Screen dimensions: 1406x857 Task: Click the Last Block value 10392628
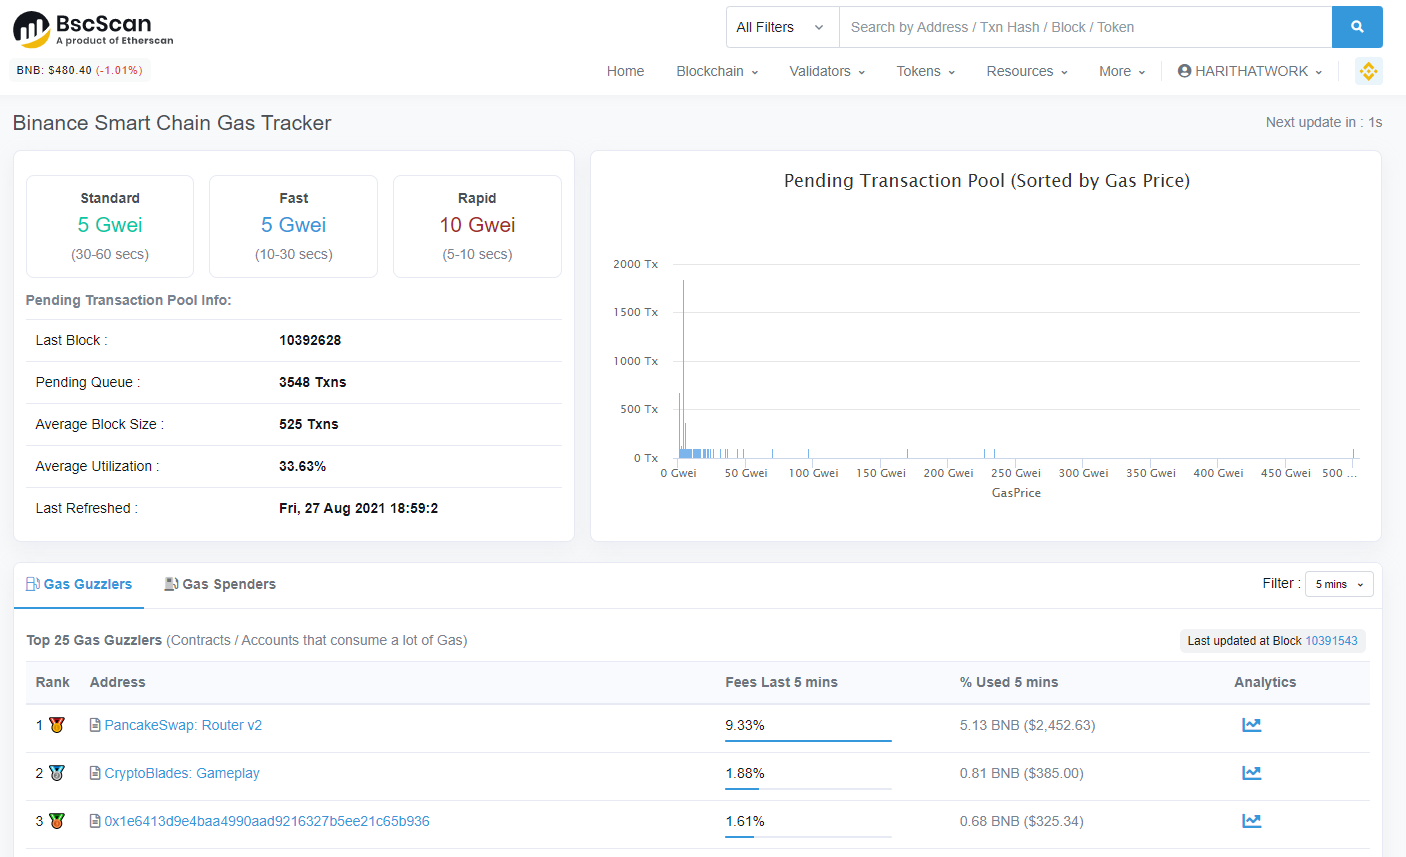(310, 340)
